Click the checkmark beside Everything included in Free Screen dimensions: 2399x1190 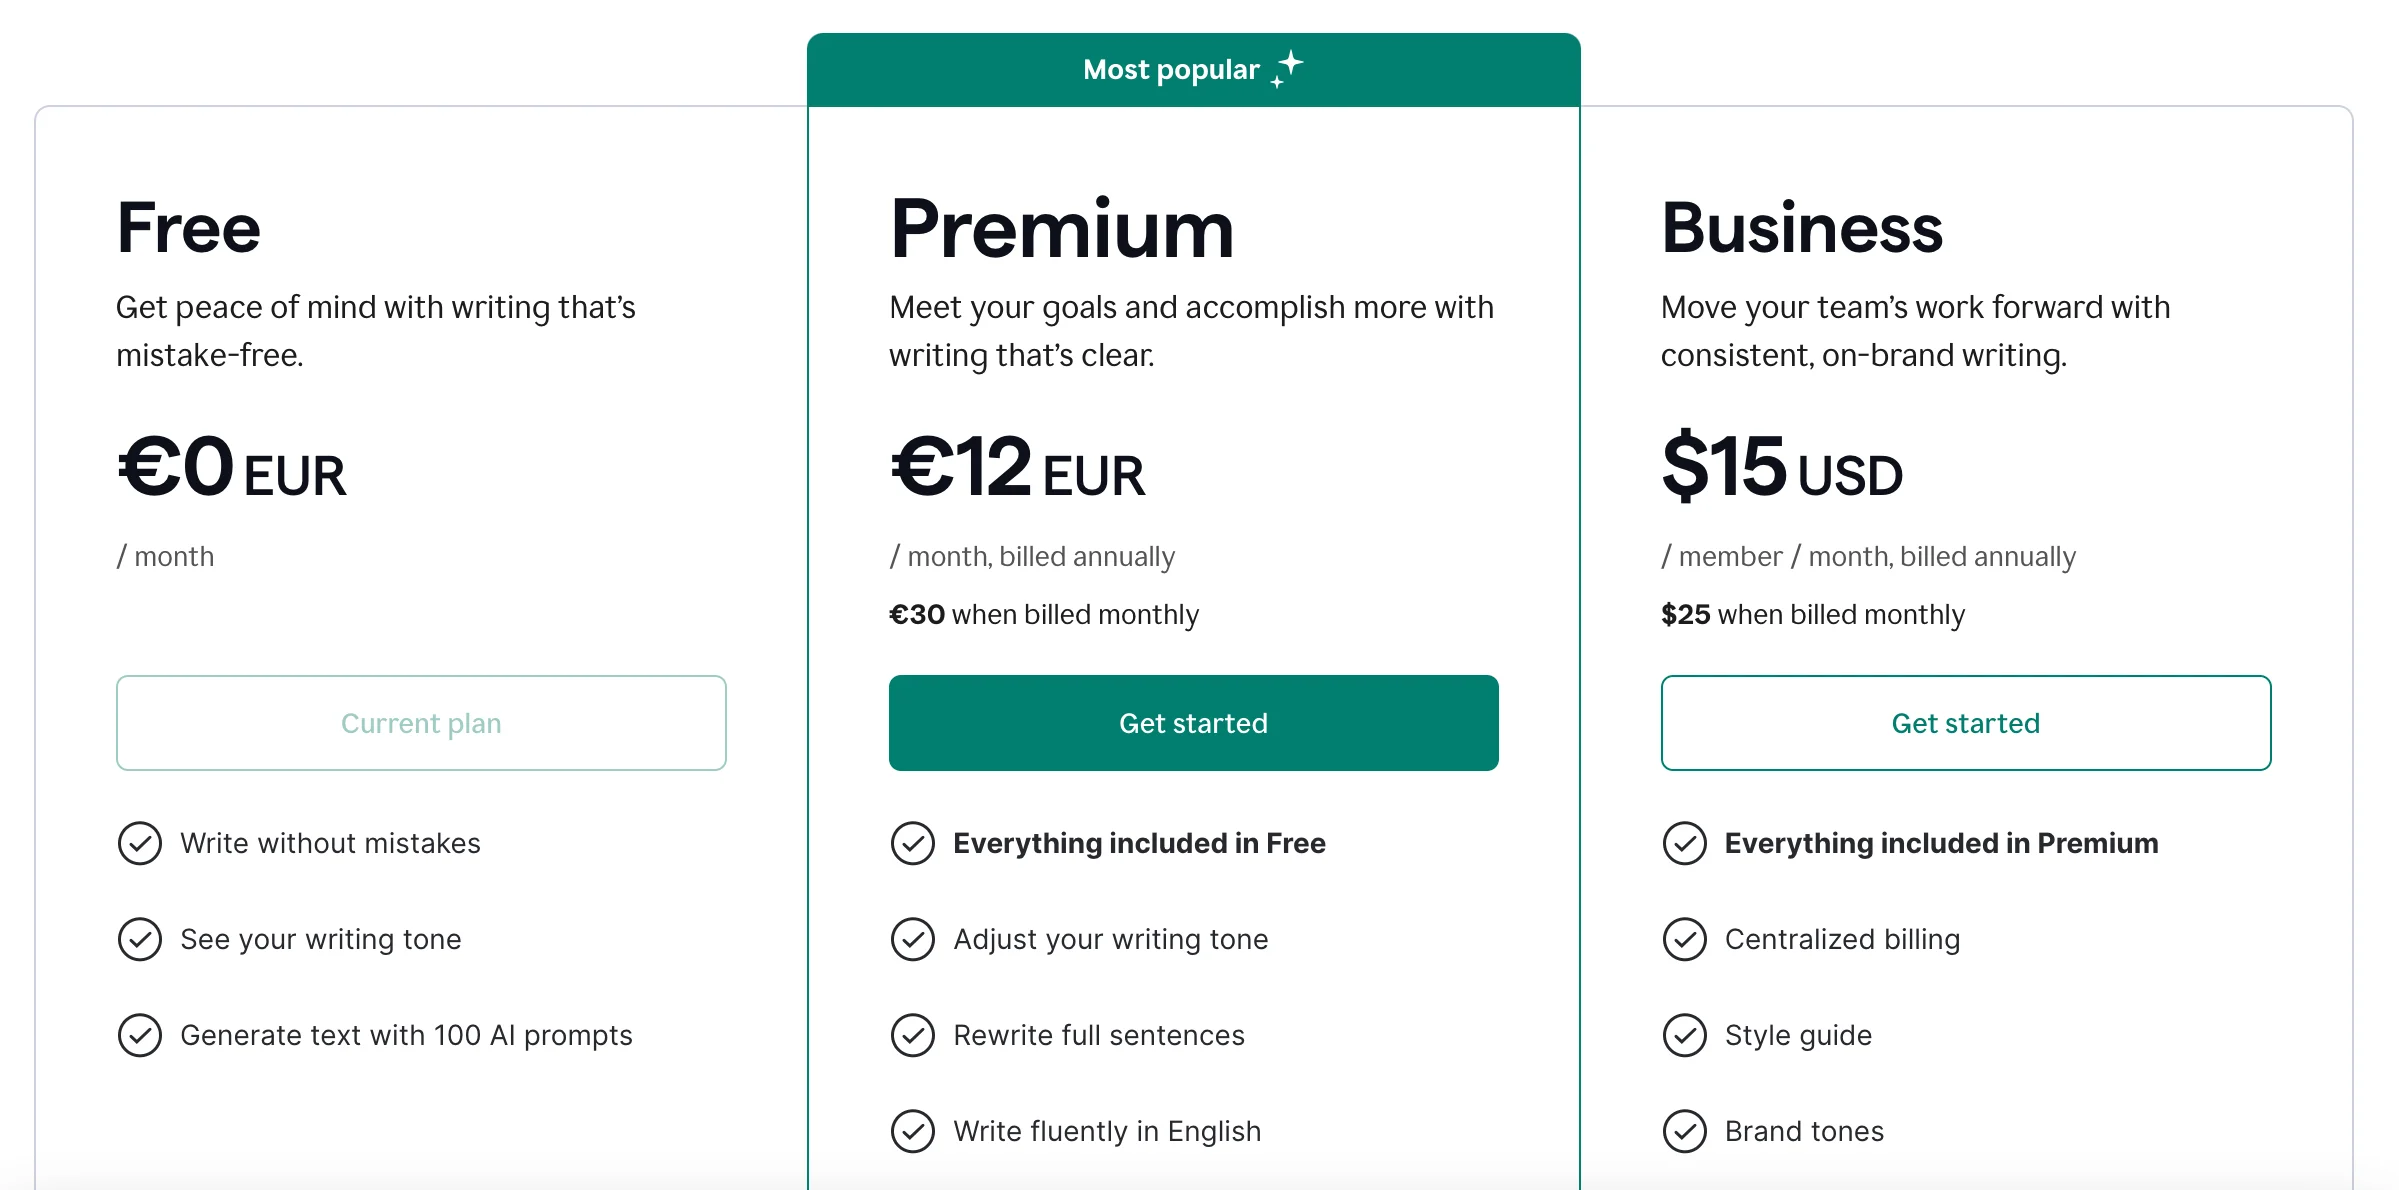(912, 843)
